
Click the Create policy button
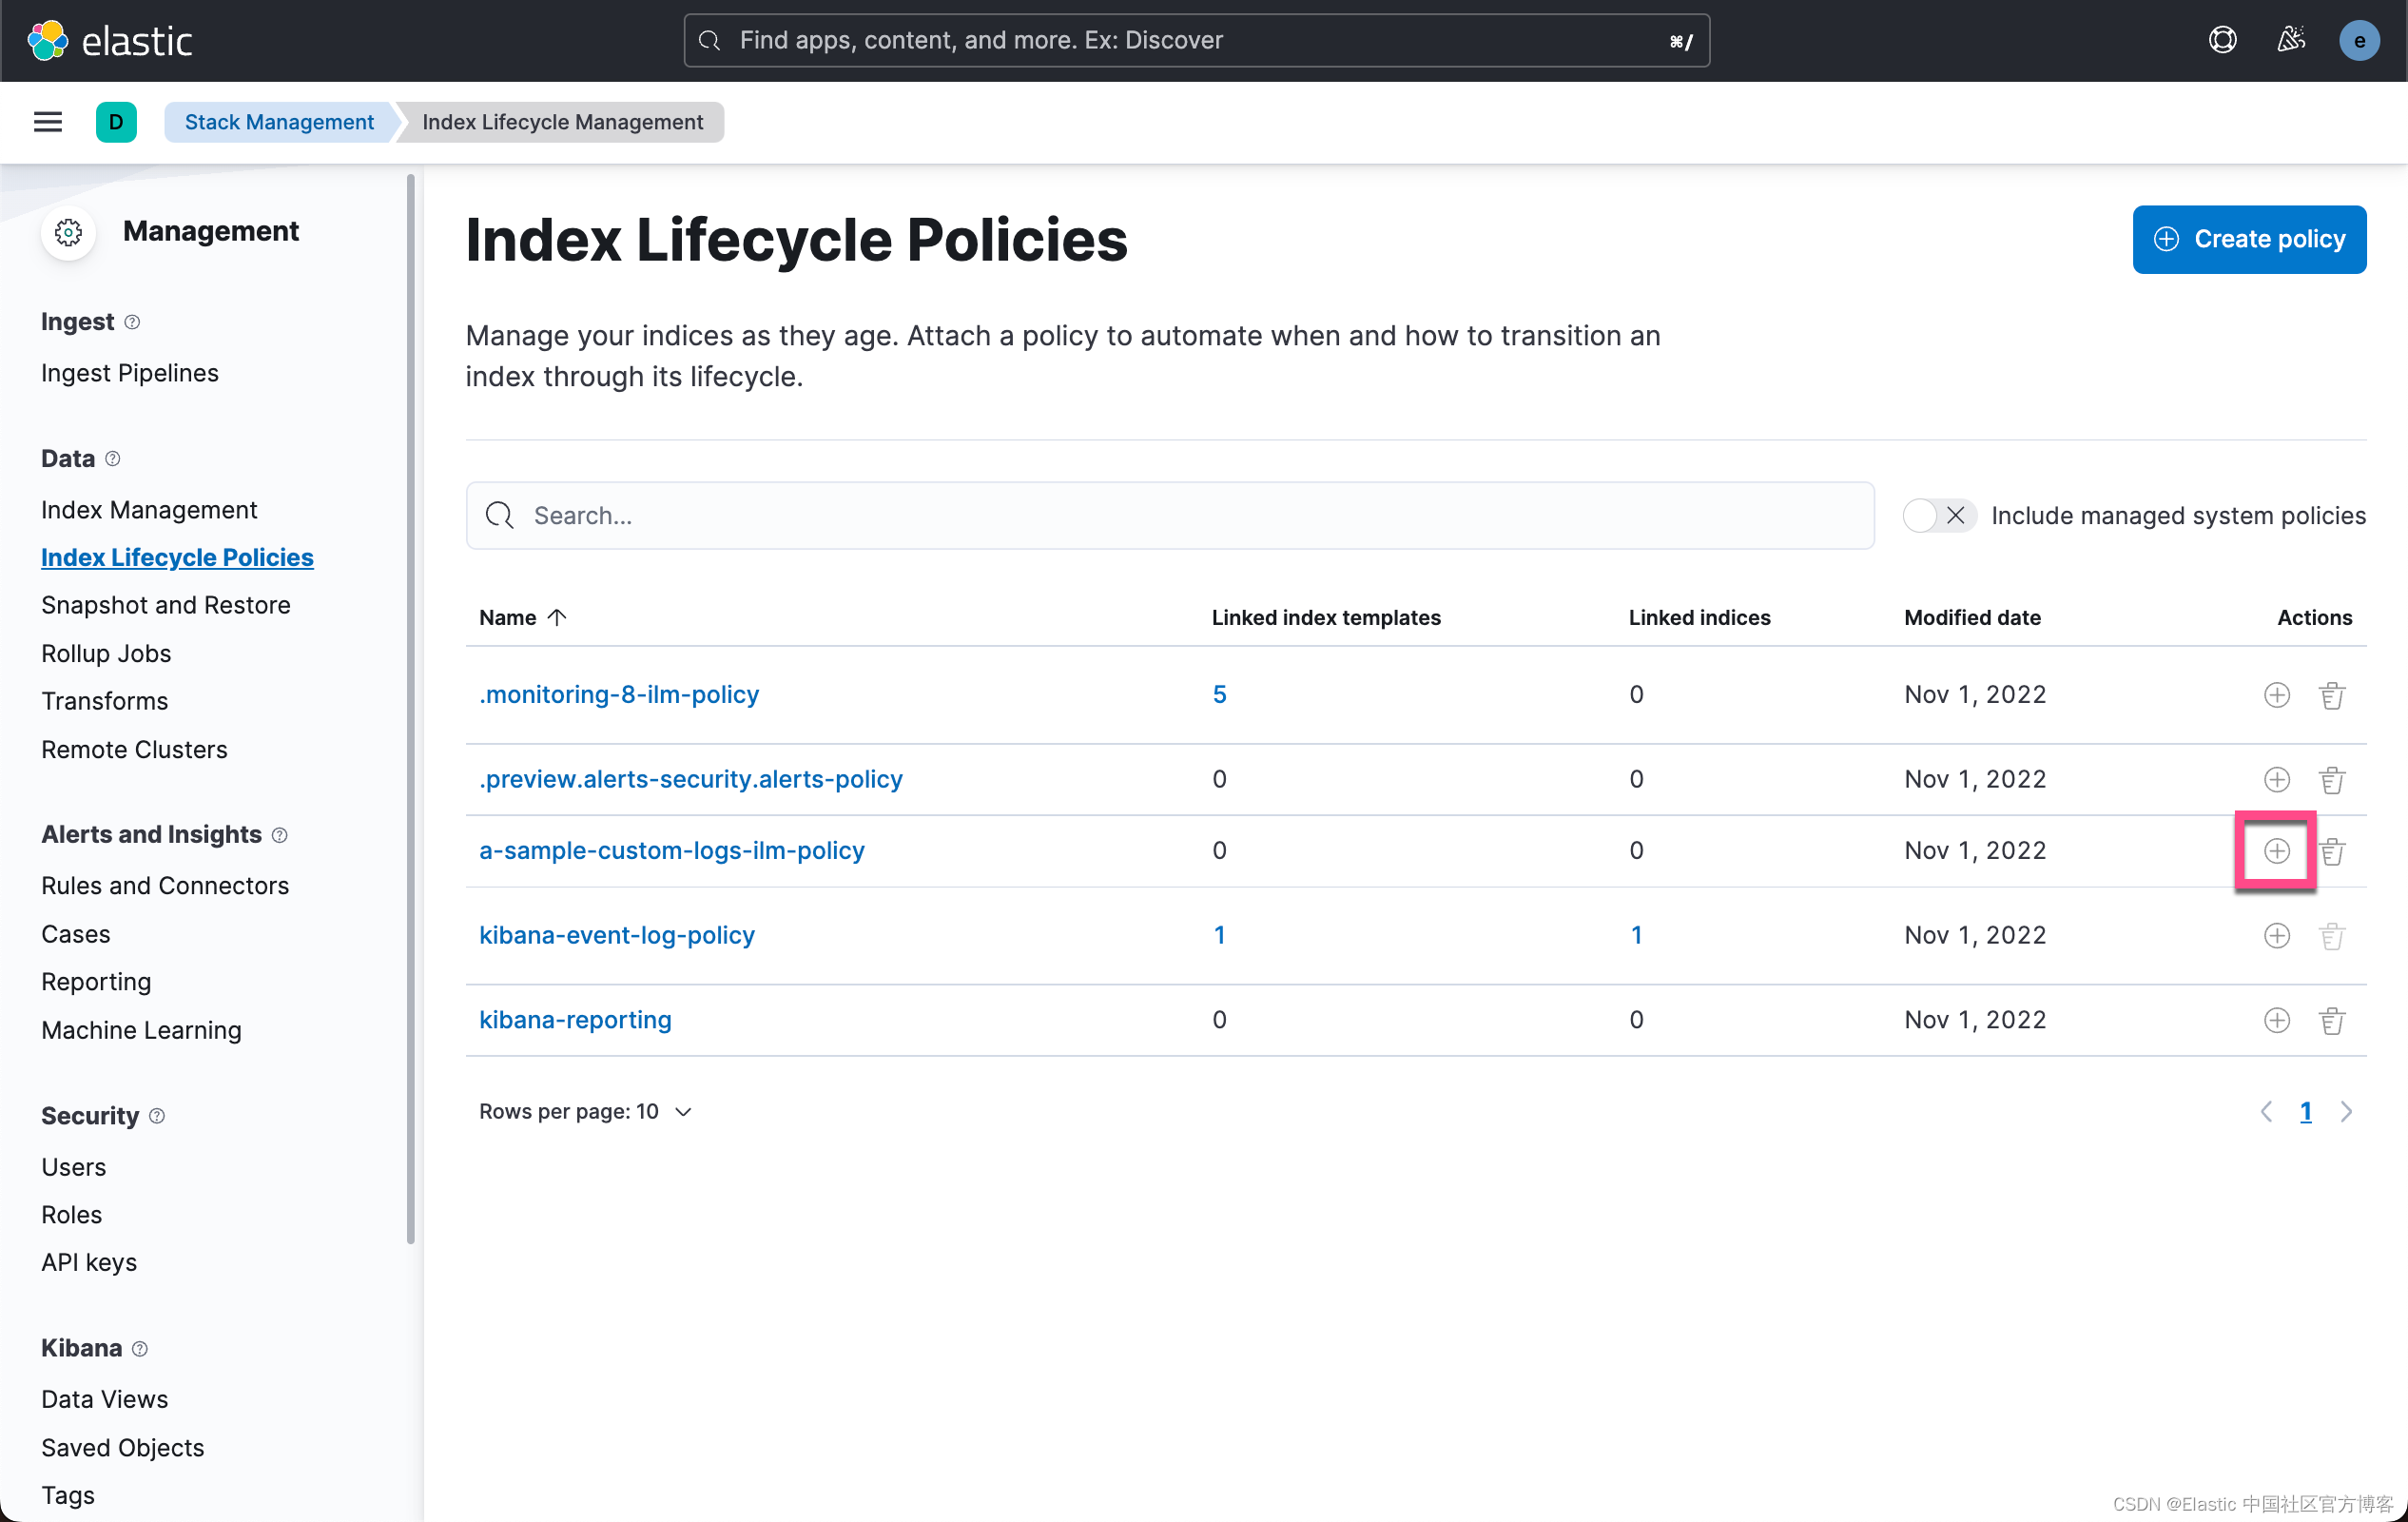pyautogui.click(x=2248, y=239)
